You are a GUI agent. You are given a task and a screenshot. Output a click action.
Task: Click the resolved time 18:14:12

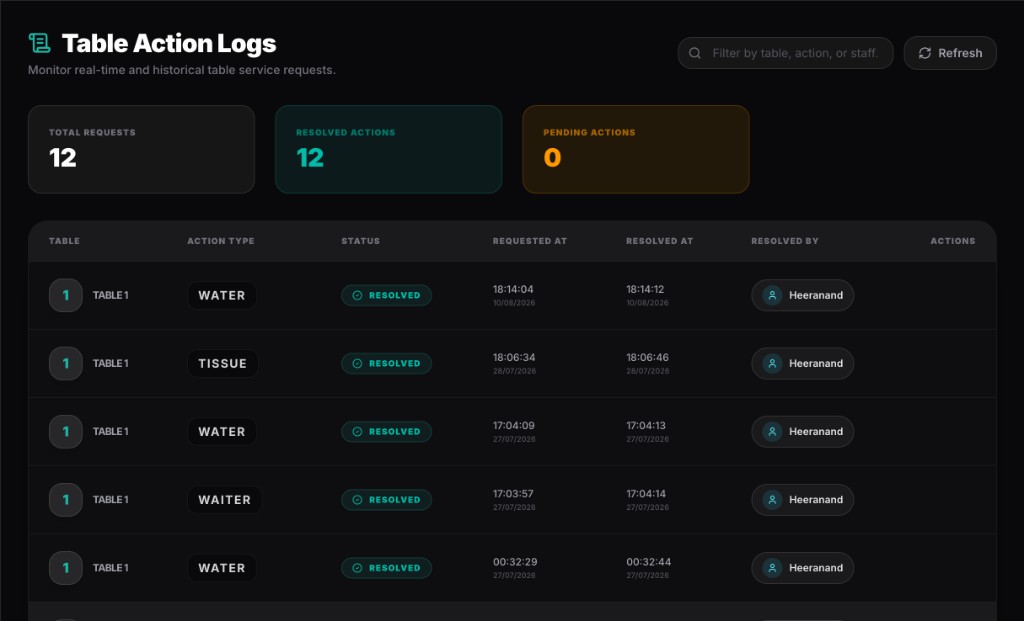pyautogui.click(x=645, y=289)
